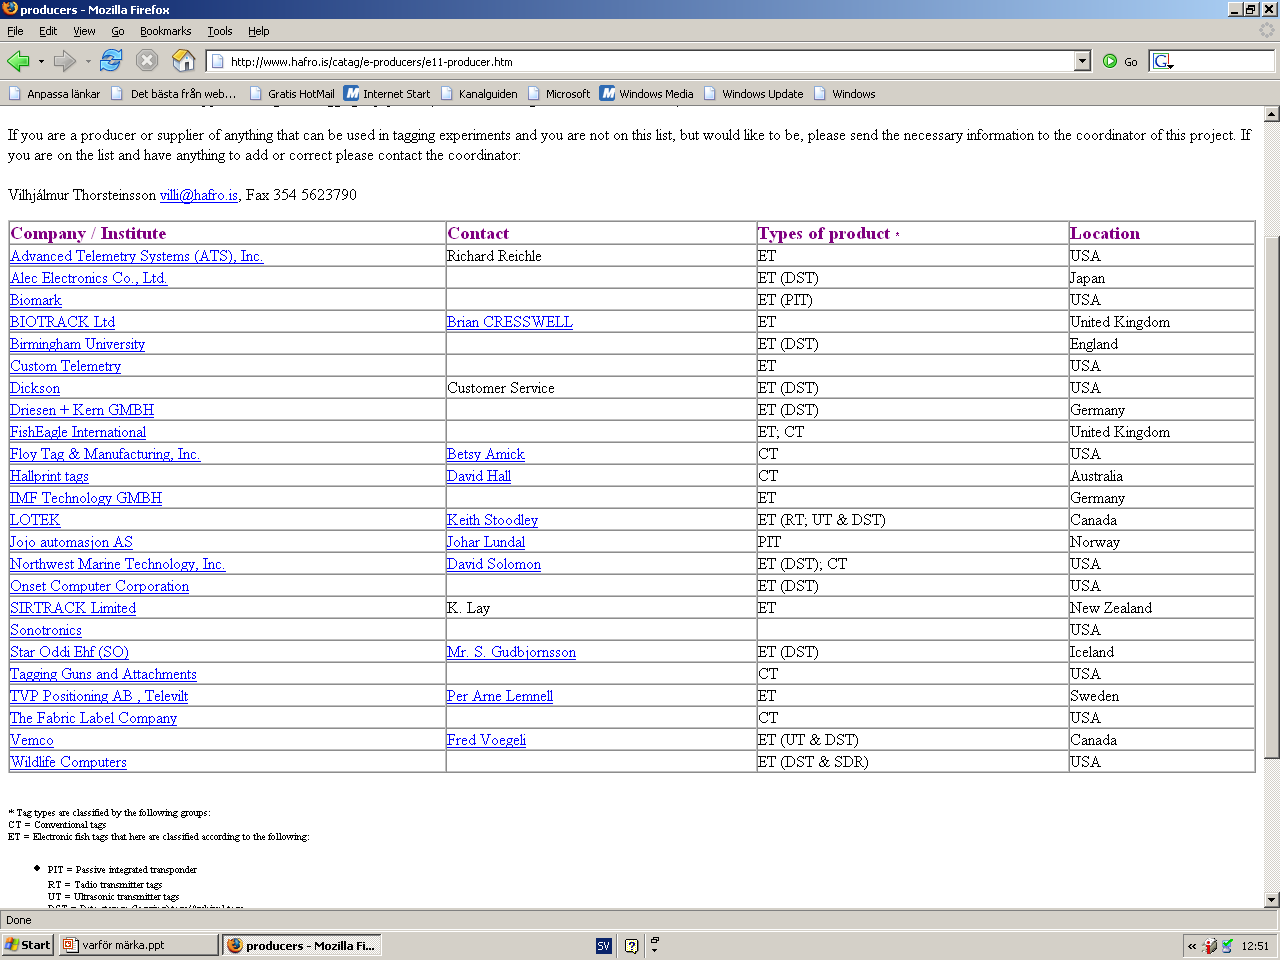Click the Fred Voegeli contact link

pyautogui.click(x=486, y=740)
